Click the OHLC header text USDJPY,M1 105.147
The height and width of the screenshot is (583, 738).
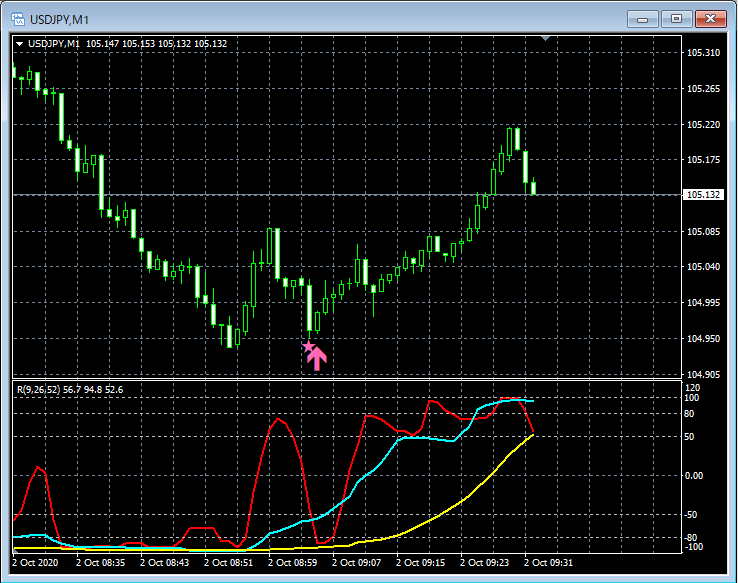74,44
